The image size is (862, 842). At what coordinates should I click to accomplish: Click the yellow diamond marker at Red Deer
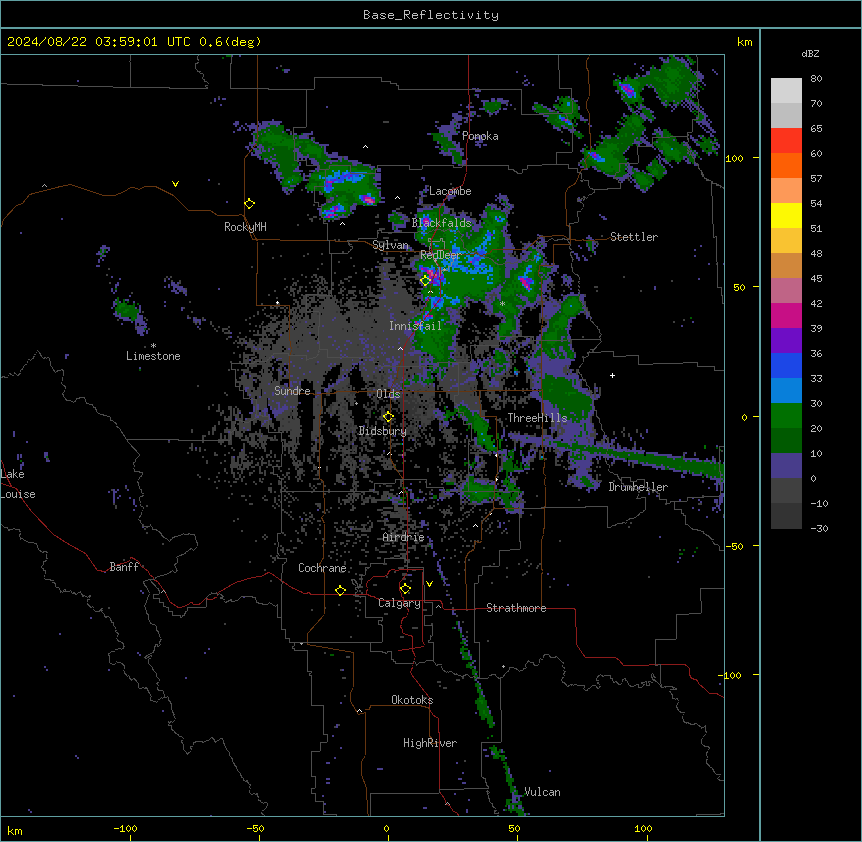click(x=425, y=281)
